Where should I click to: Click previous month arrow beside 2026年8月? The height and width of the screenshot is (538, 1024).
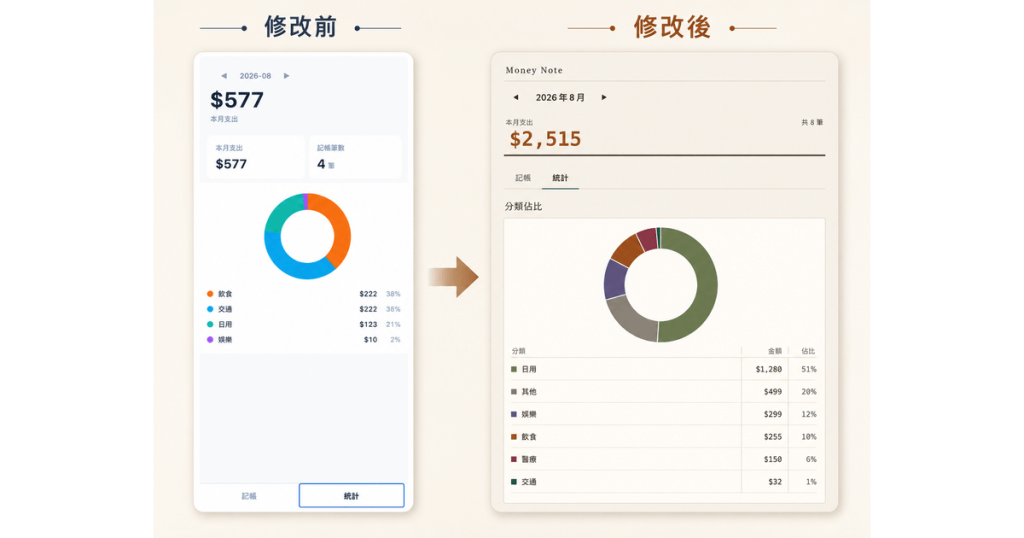(x=516, y=97)
